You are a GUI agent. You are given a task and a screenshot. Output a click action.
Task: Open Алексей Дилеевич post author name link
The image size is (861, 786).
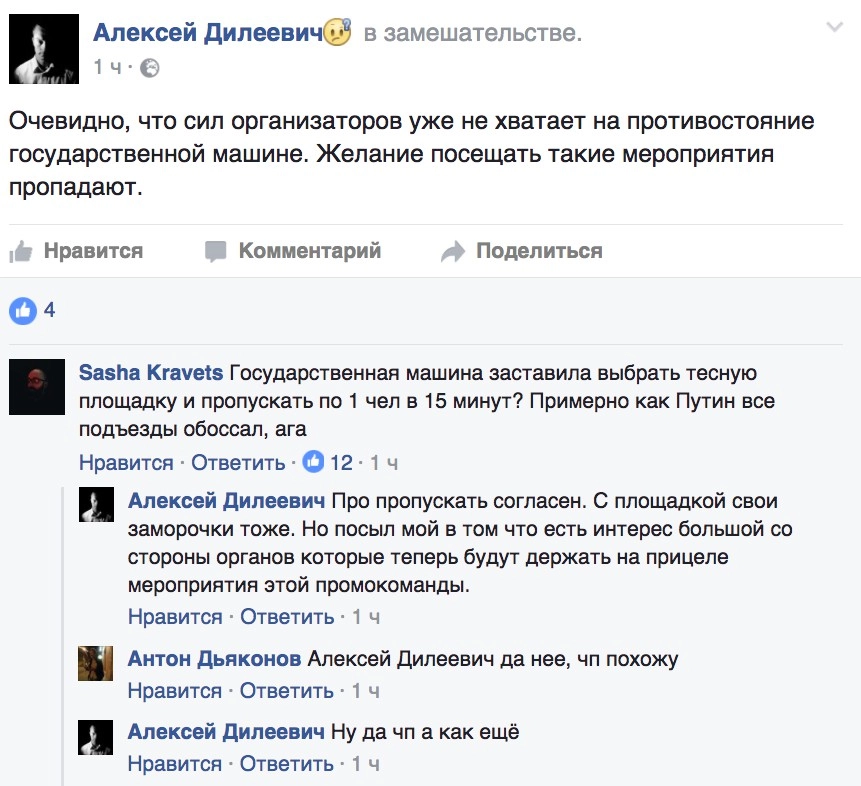click(208, 33)
